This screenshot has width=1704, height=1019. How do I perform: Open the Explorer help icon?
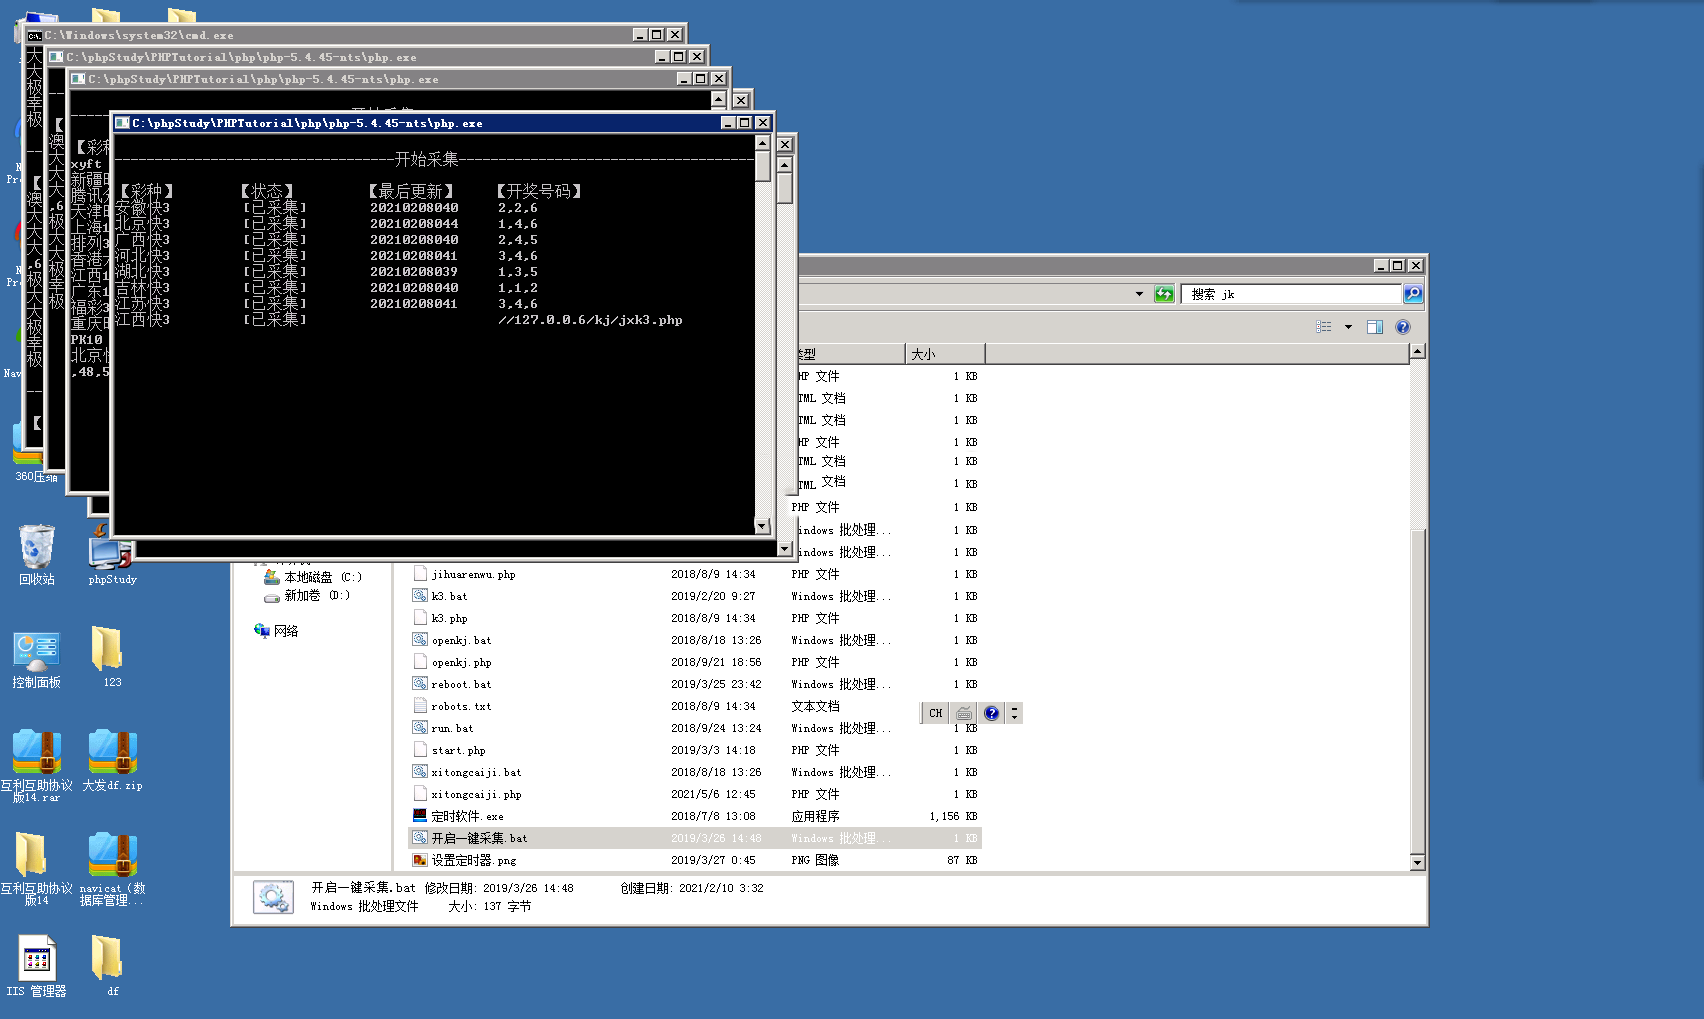(x=1403, y=327)
